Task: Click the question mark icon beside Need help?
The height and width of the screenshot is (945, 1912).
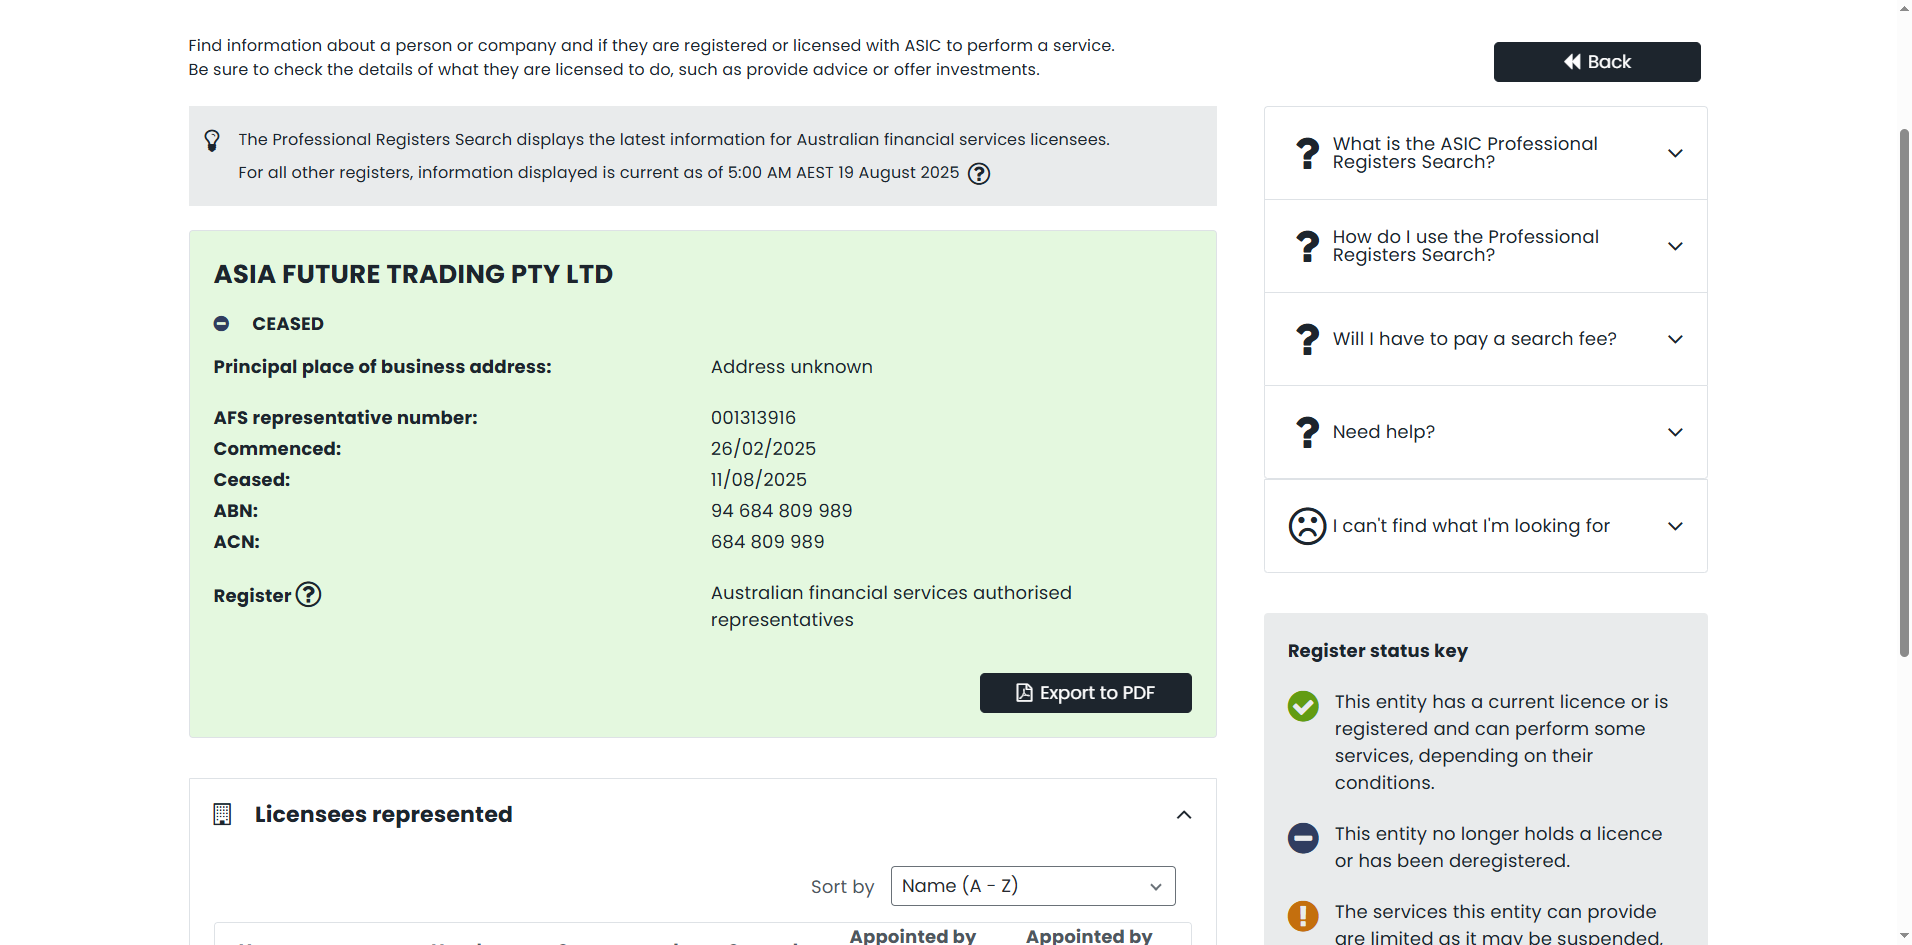Action: [1307, 432]
